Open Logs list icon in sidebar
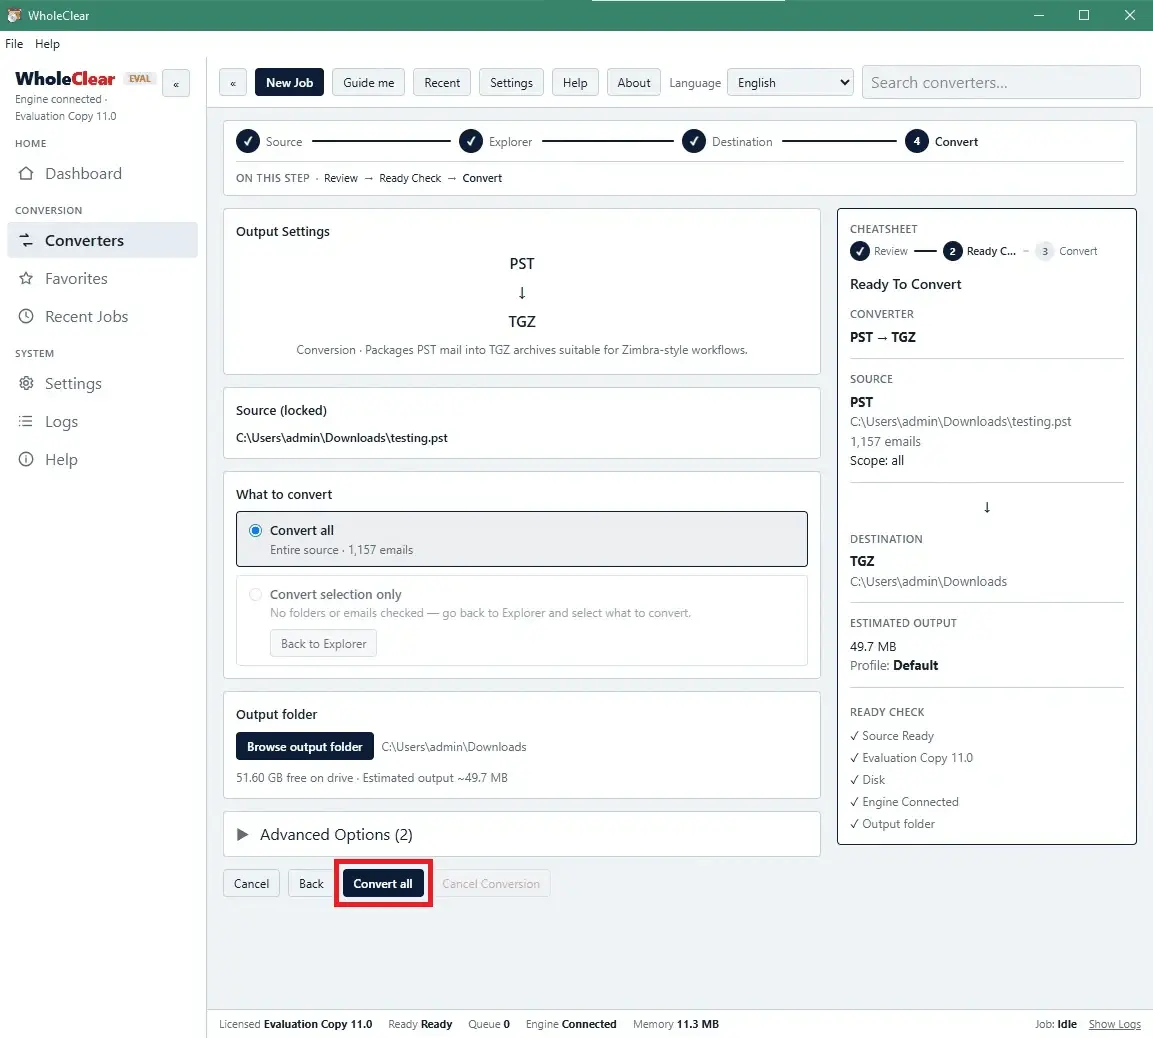Screen dimensions: 1153x1038 [x=26, y=421]
